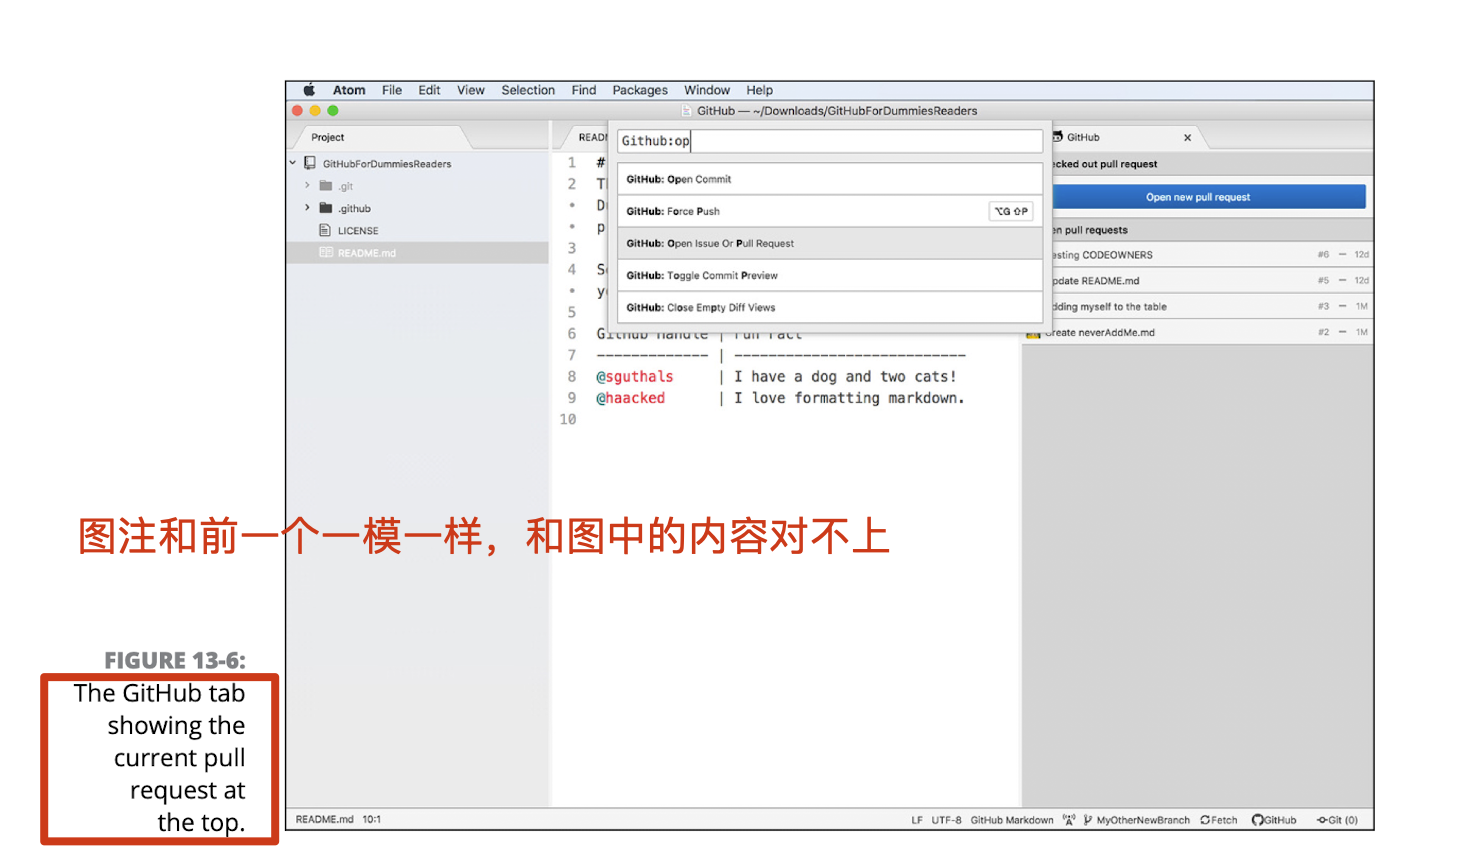Run GitHub: Close Empty Diff Views command
This screenshot has width=1464, height=860.
click(x=829, y=307)
